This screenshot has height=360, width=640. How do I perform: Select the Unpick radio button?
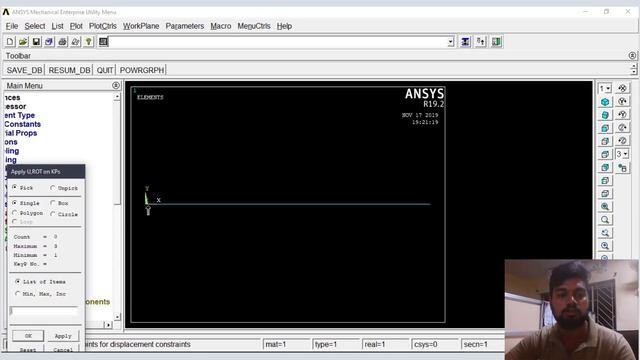click(53, 188)
